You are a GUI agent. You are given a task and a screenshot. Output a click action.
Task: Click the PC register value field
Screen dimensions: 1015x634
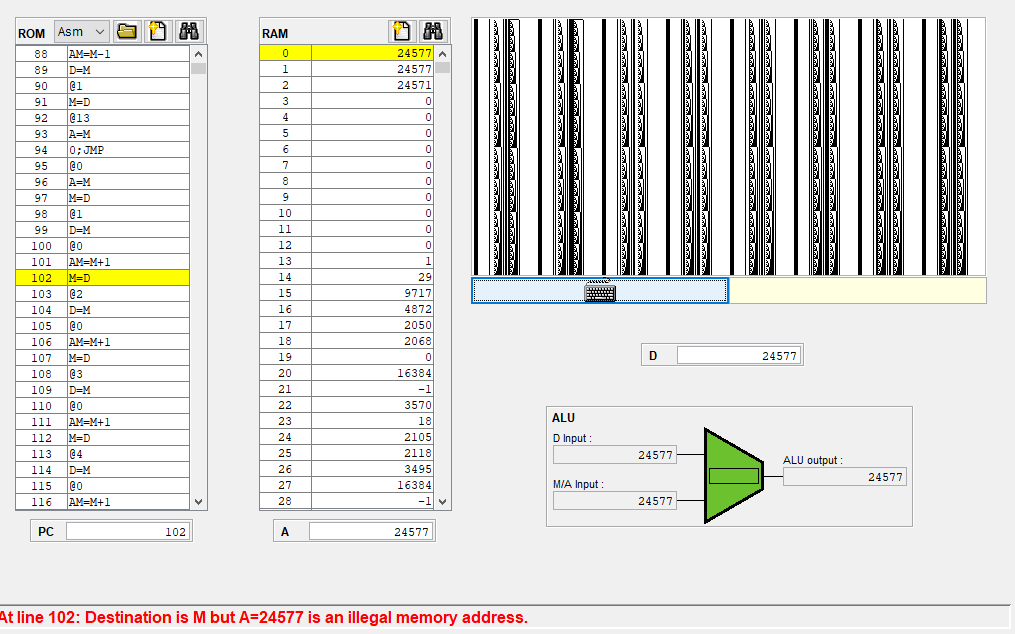click(126, 532)
